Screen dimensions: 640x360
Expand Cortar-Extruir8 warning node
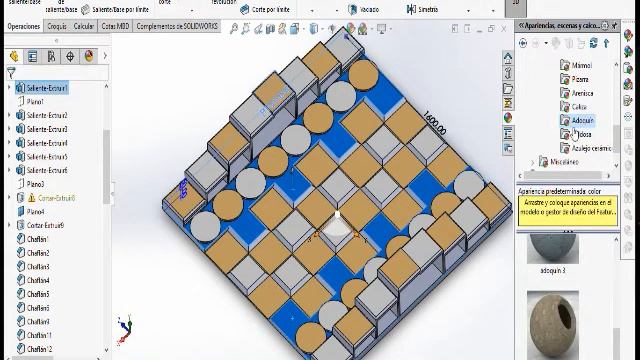click(x=9, y=198)
